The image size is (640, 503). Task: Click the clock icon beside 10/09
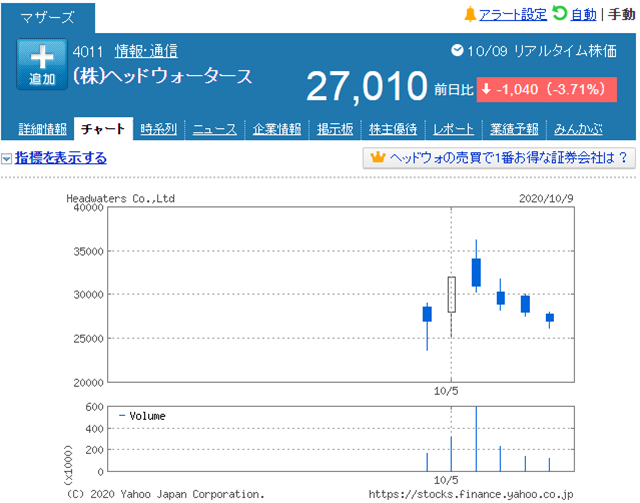(x=457, y=50)
